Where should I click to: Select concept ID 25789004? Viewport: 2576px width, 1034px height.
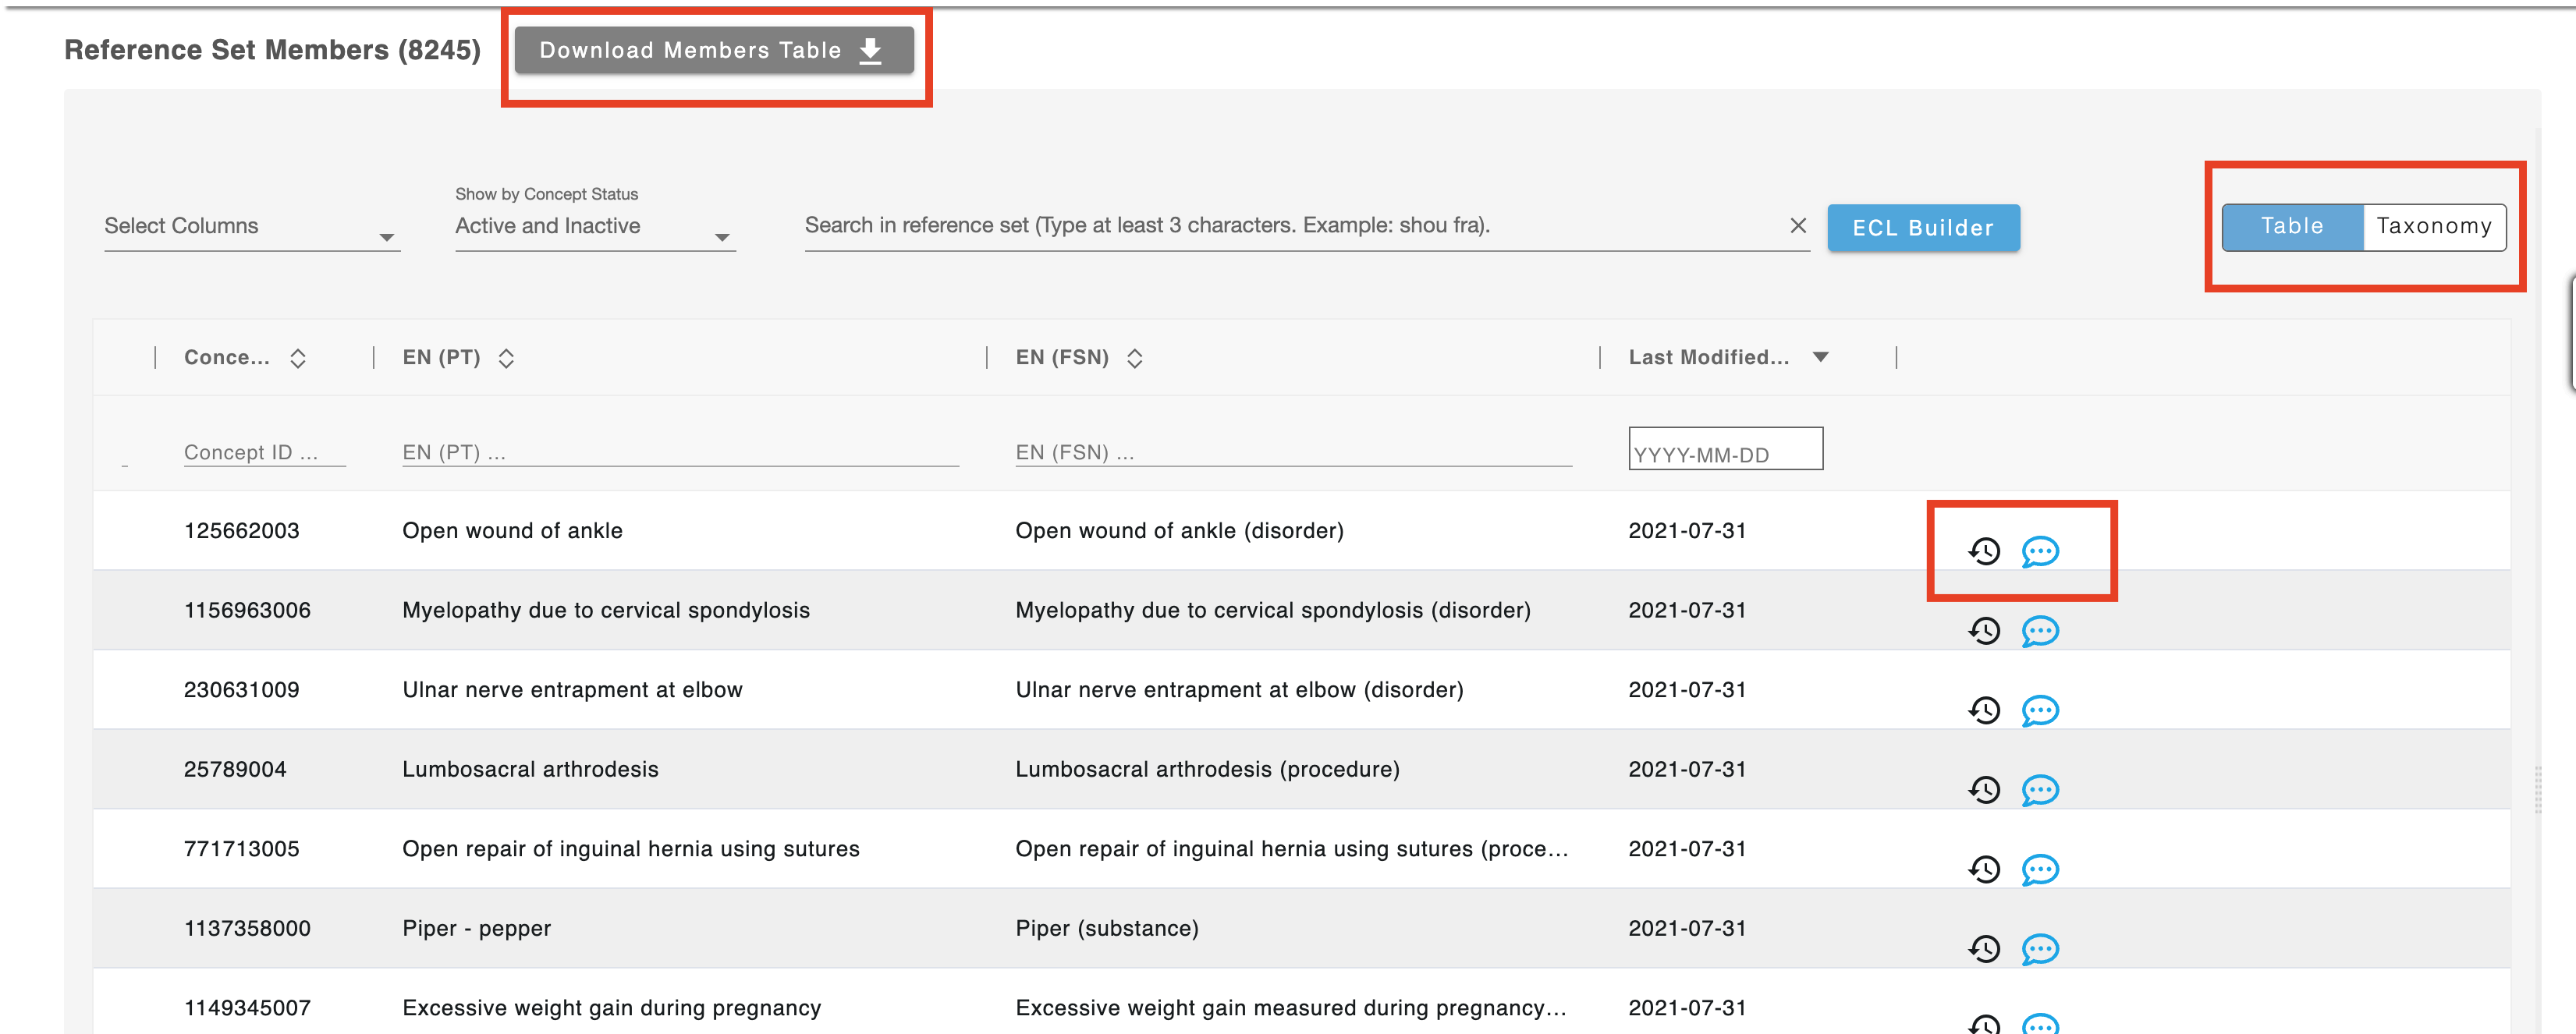(x=235, y=769)
